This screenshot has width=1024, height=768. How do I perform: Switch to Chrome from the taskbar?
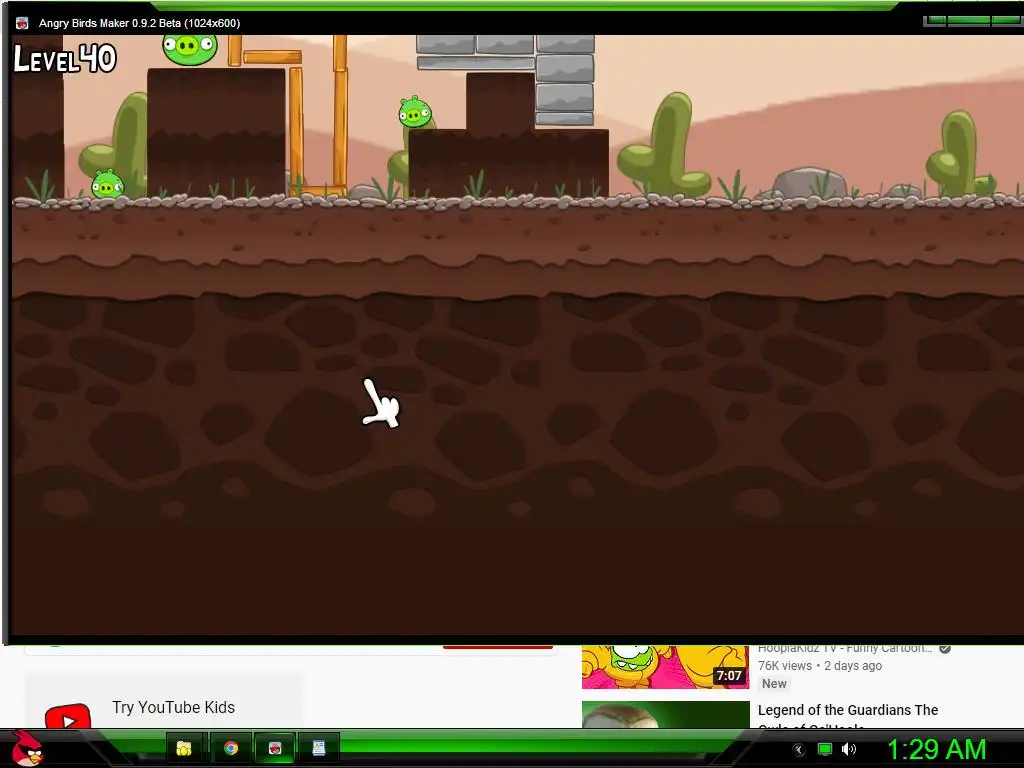pos(231,748)
